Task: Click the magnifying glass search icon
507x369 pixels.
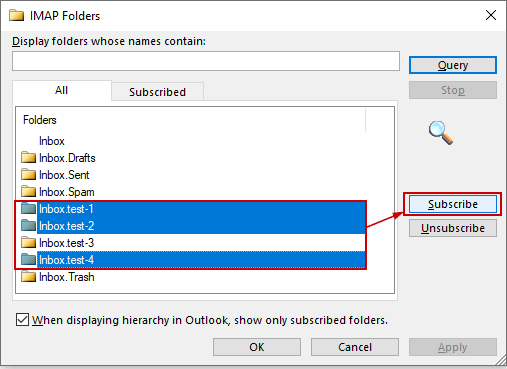Action: tap(441, 133)
